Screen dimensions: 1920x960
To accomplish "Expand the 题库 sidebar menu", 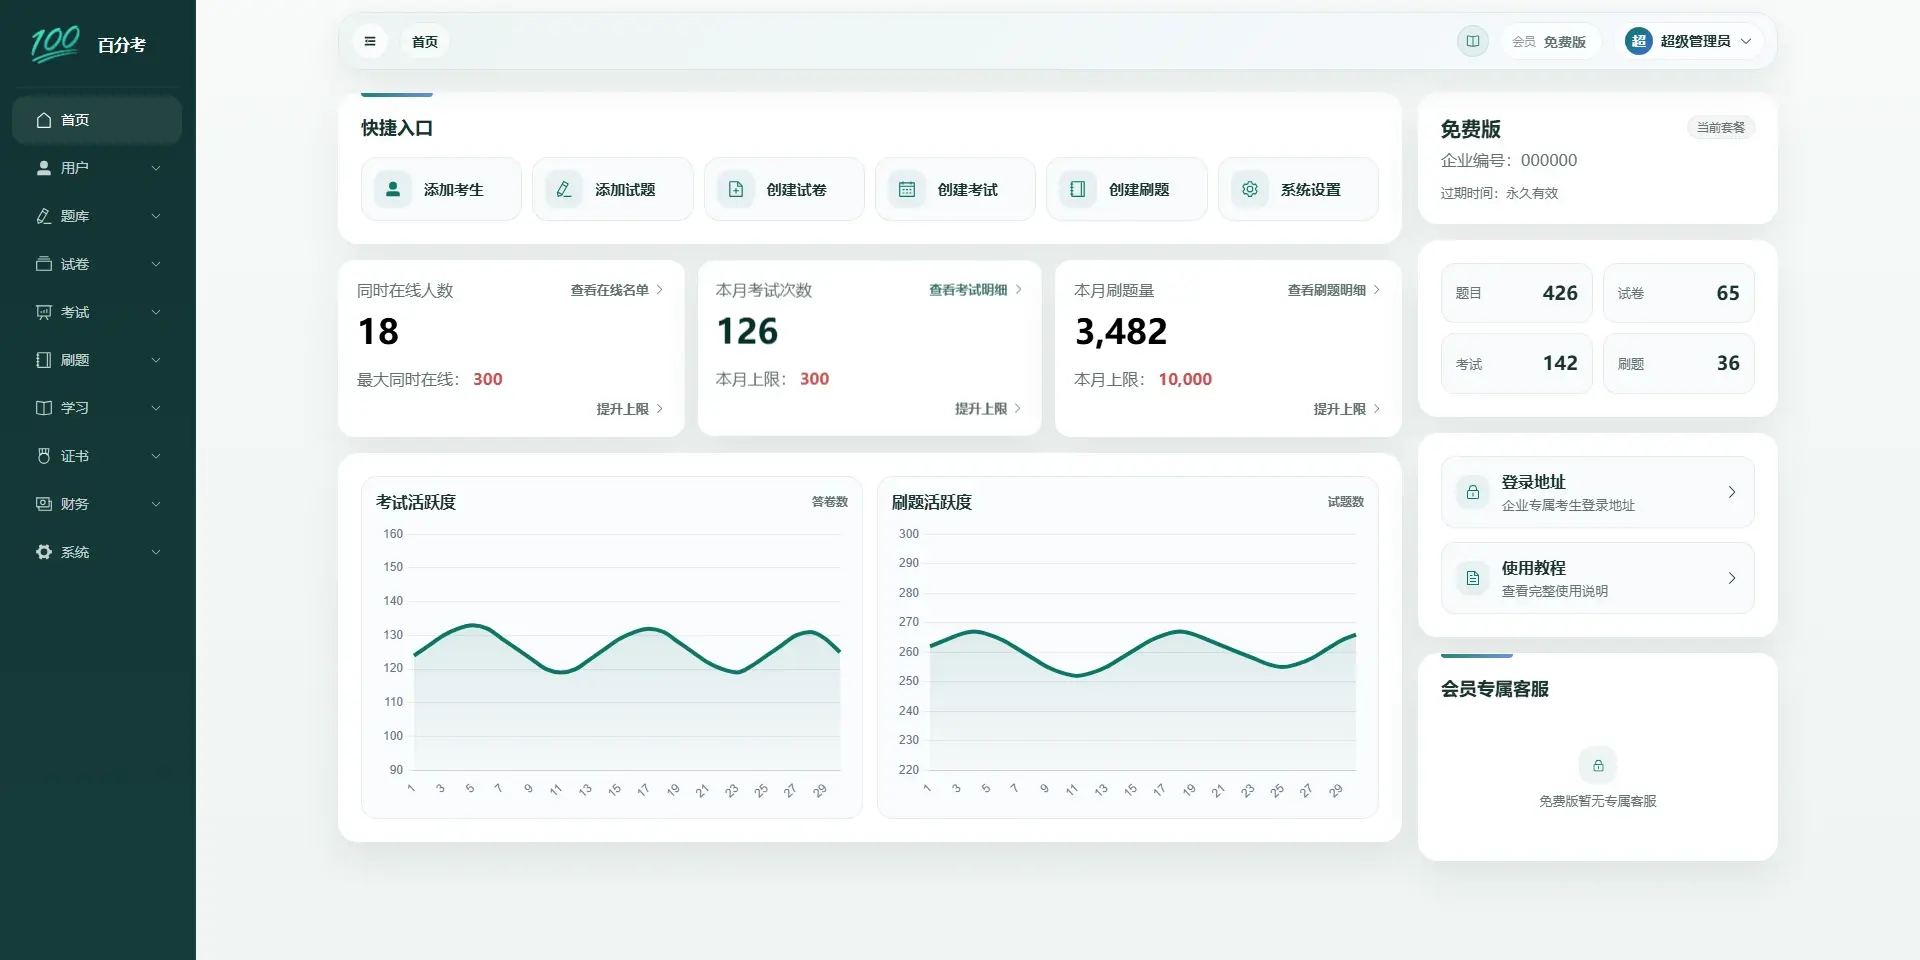I will [97, 216].
